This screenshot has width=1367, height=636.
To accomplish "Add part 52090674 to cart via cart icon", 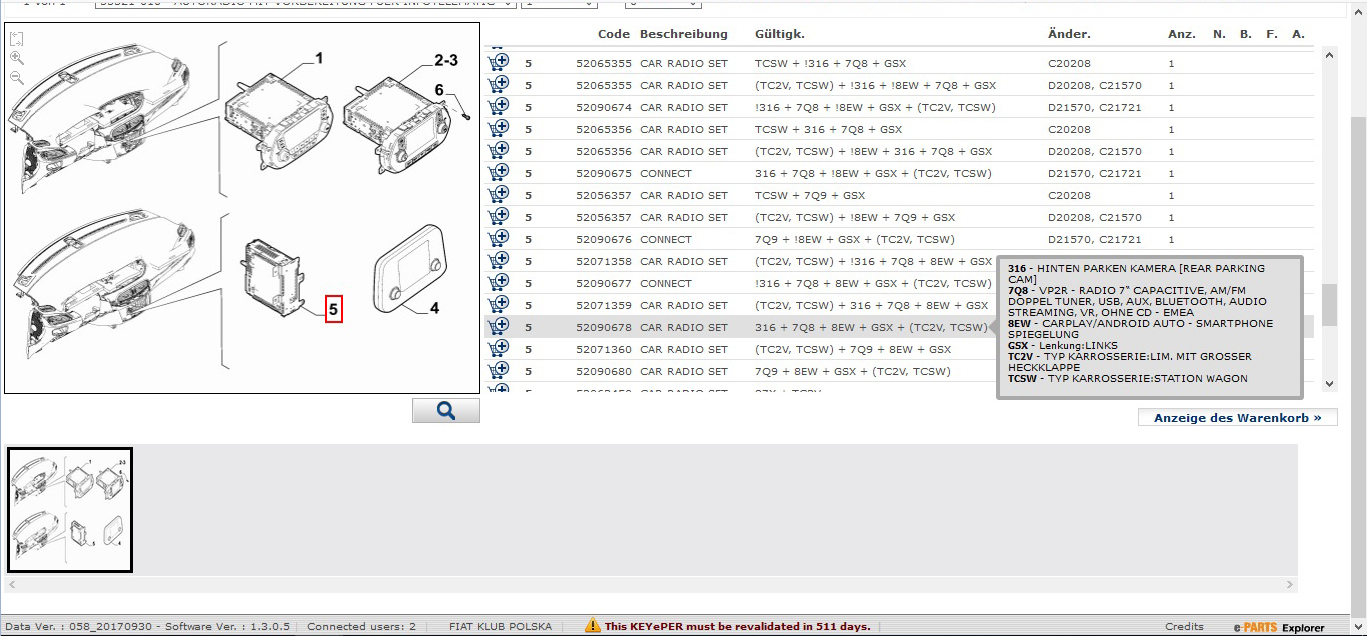I will pyautogui.click(x=498, y=106).
